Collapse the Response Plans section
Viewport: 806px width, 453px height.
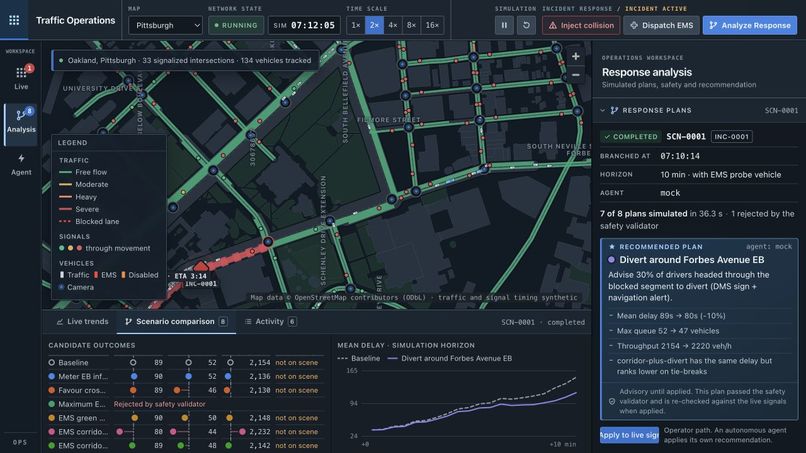click(x=602, y=111)
